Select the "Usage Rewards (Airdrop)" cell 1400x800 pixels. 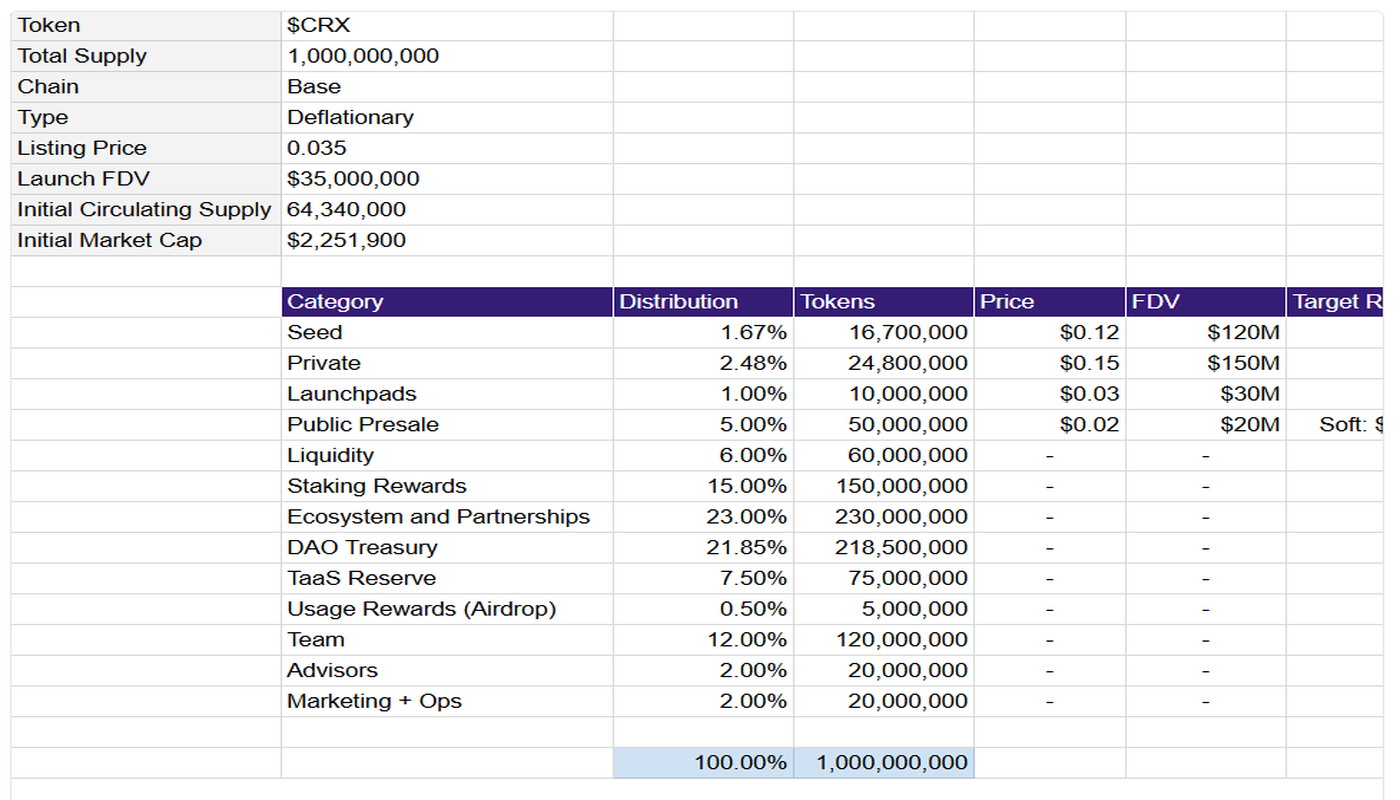click(x=447, y=610)
